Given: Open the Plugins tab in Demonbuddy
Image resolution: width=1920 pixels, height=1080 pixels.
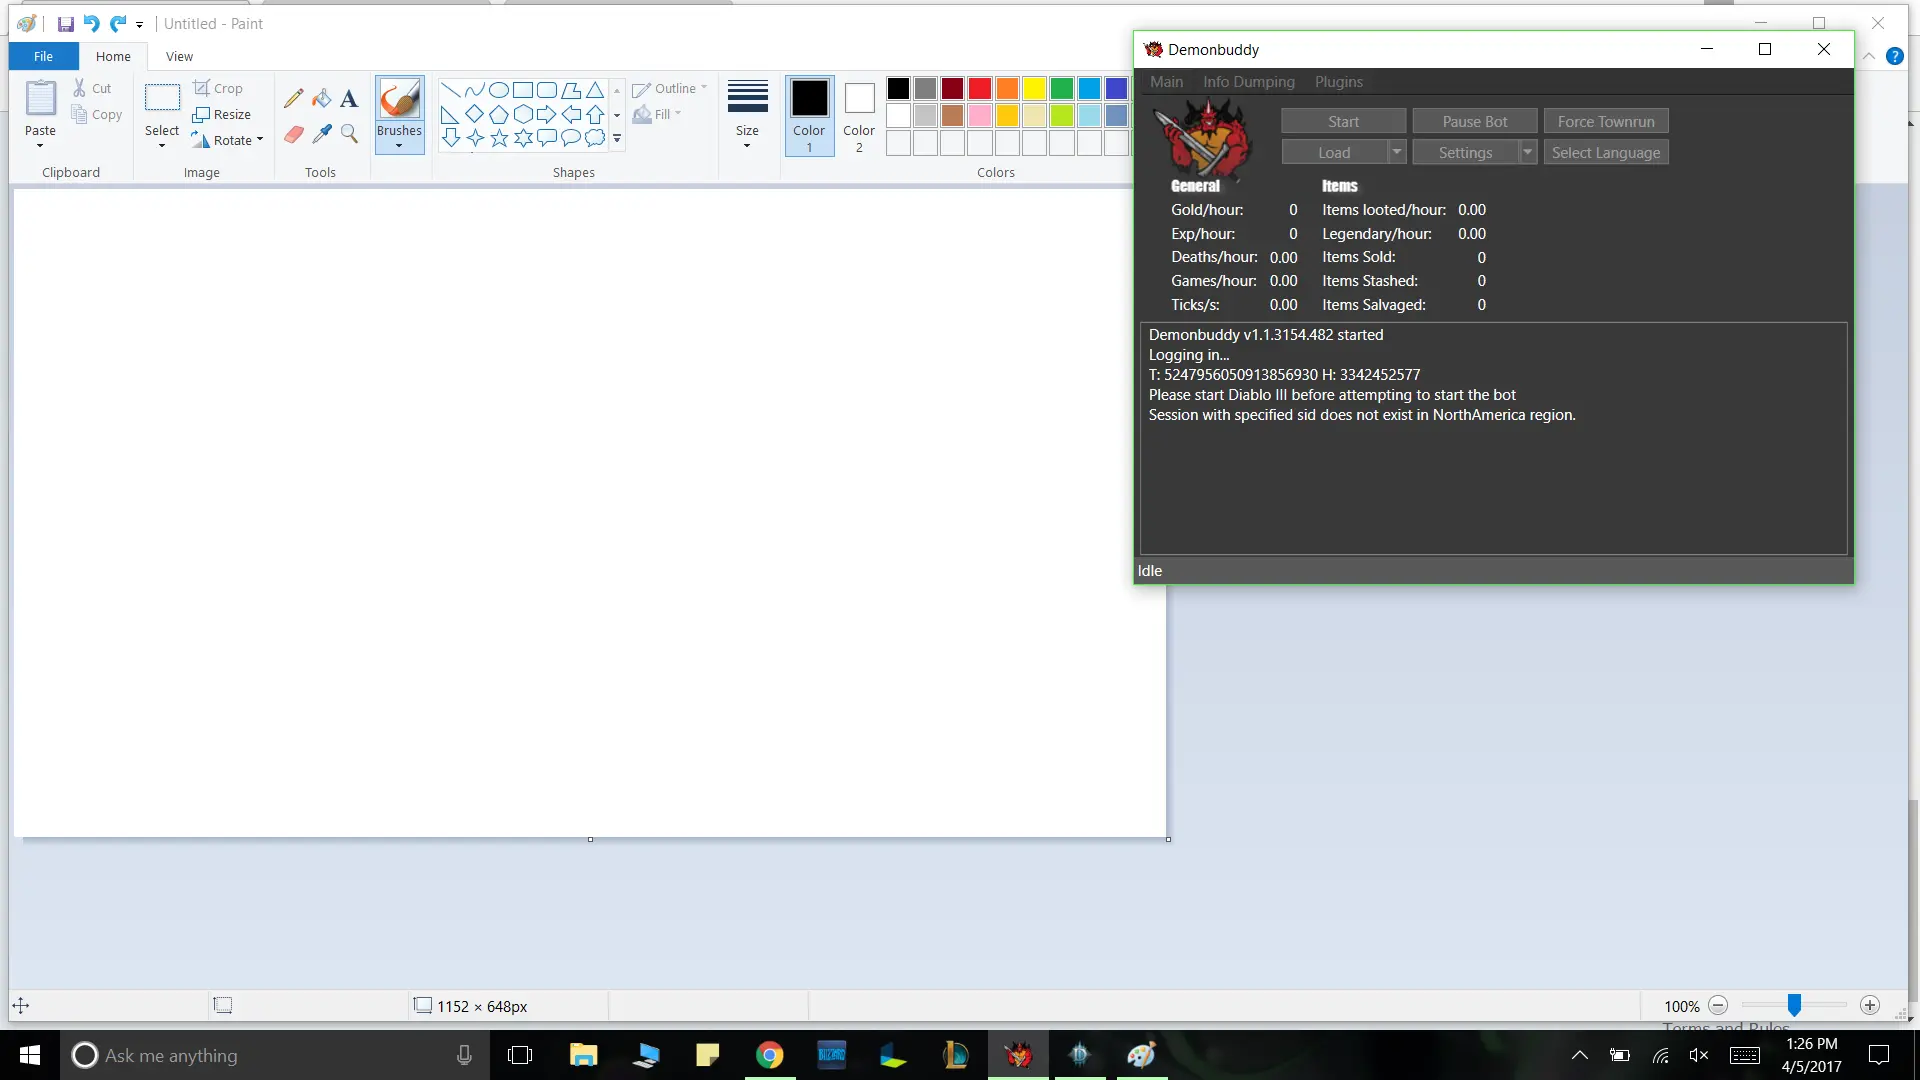Looking at the screenshot, I should click(x=1338, y=82).
